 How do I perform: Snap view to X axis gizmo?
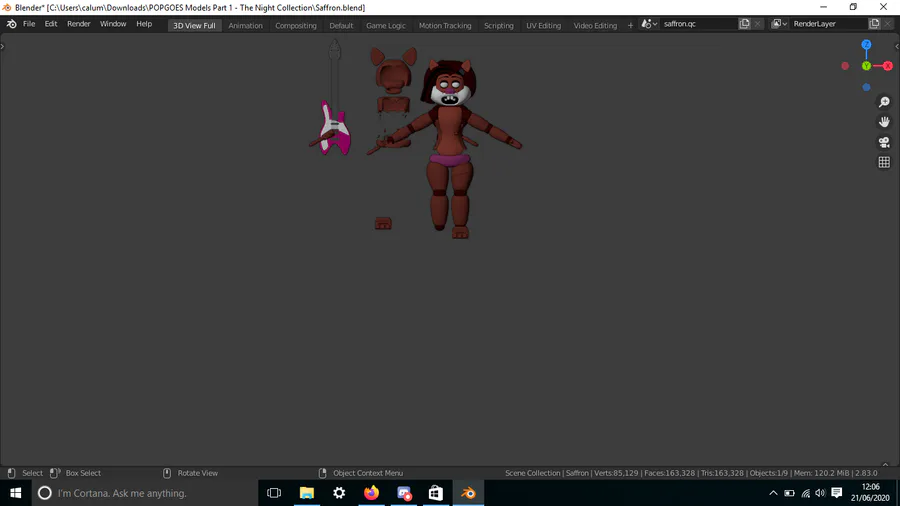(x=888, y=66)
